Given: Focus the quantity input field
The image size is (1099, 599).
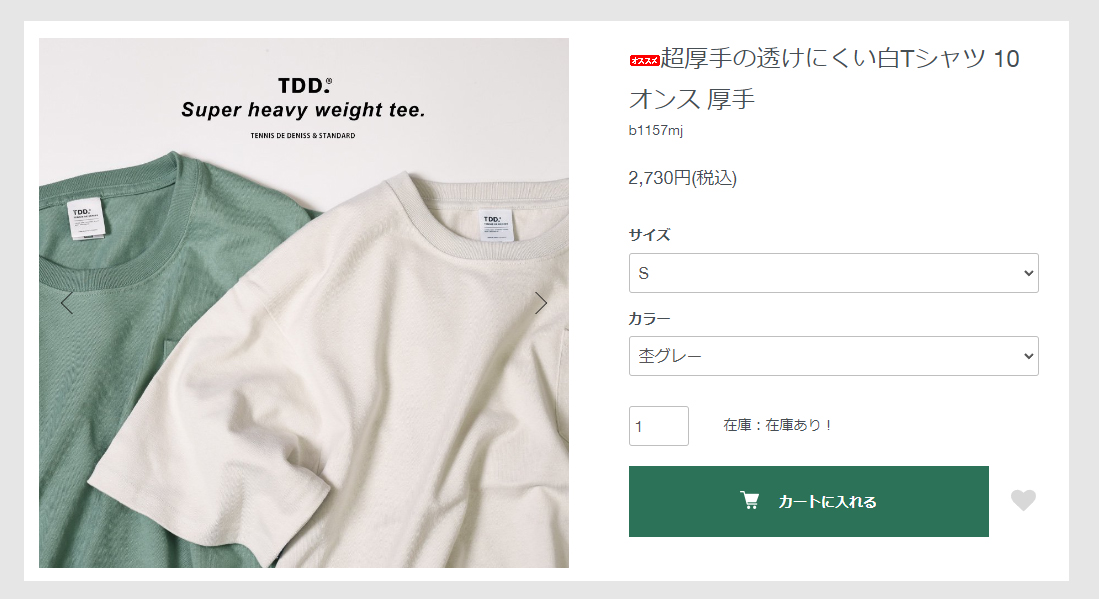Looking at the screenshot, I should click(659, 426).
